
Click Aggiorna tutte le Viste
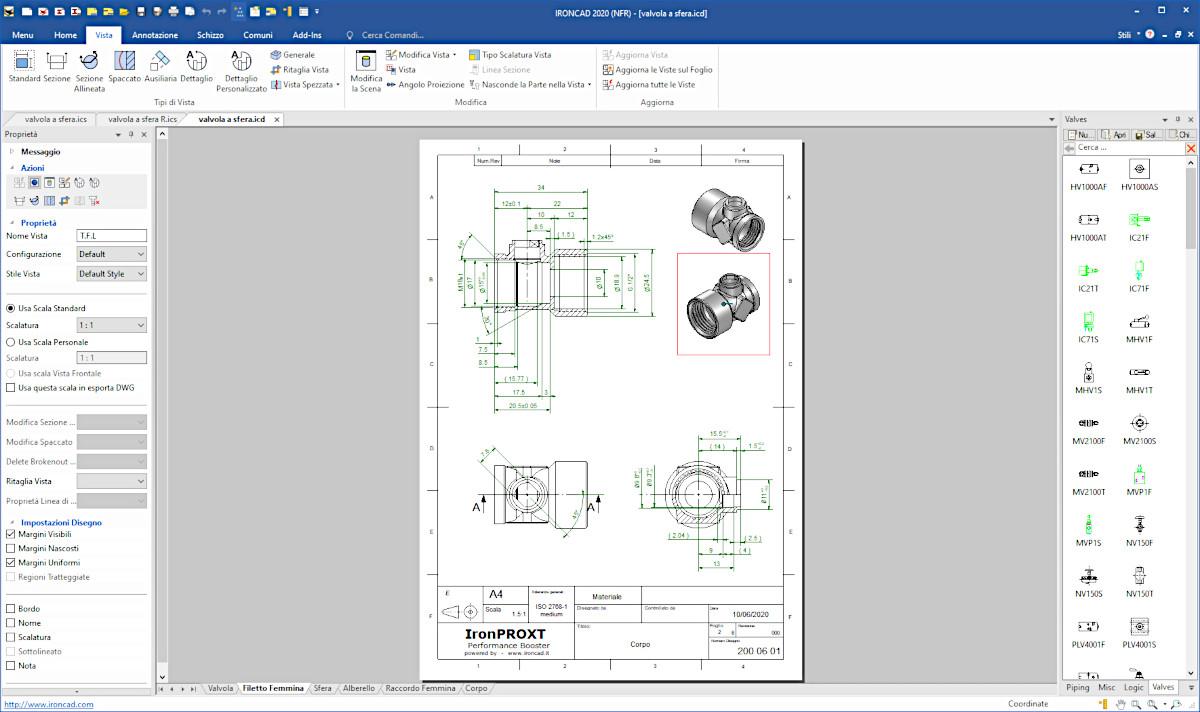(x=655, y=85)
